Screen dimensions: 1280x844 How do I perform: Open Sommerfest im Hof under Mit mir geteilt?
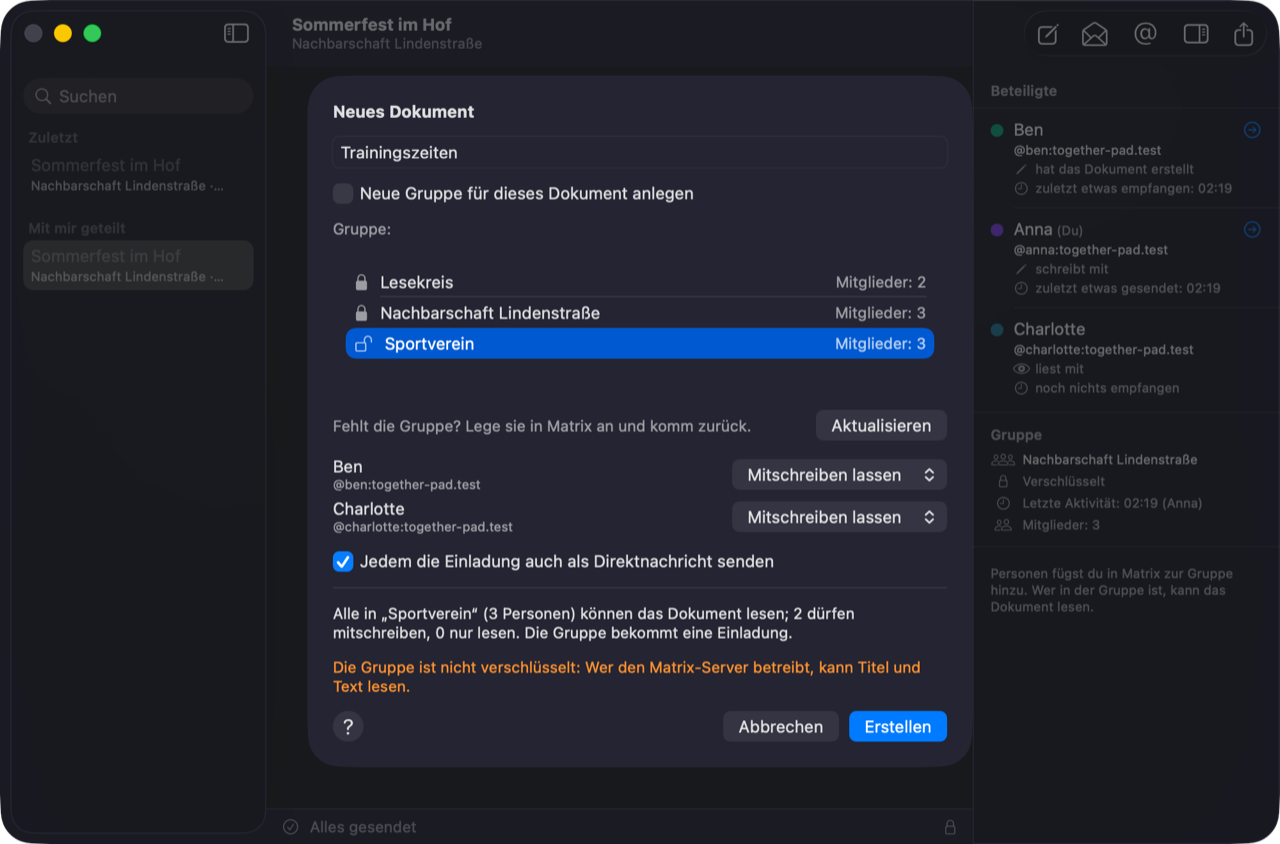(138, 265)
